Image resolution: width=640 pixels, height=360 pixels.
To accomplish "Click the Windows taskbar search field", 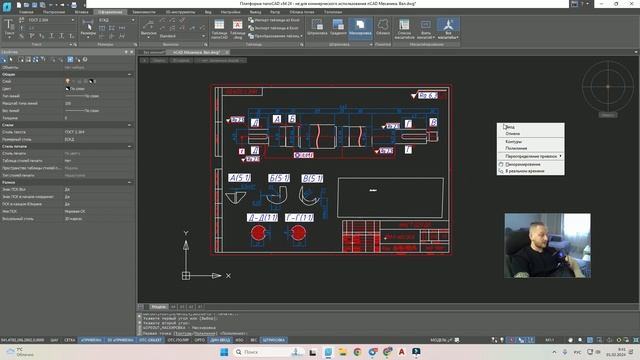I will 268,352.
